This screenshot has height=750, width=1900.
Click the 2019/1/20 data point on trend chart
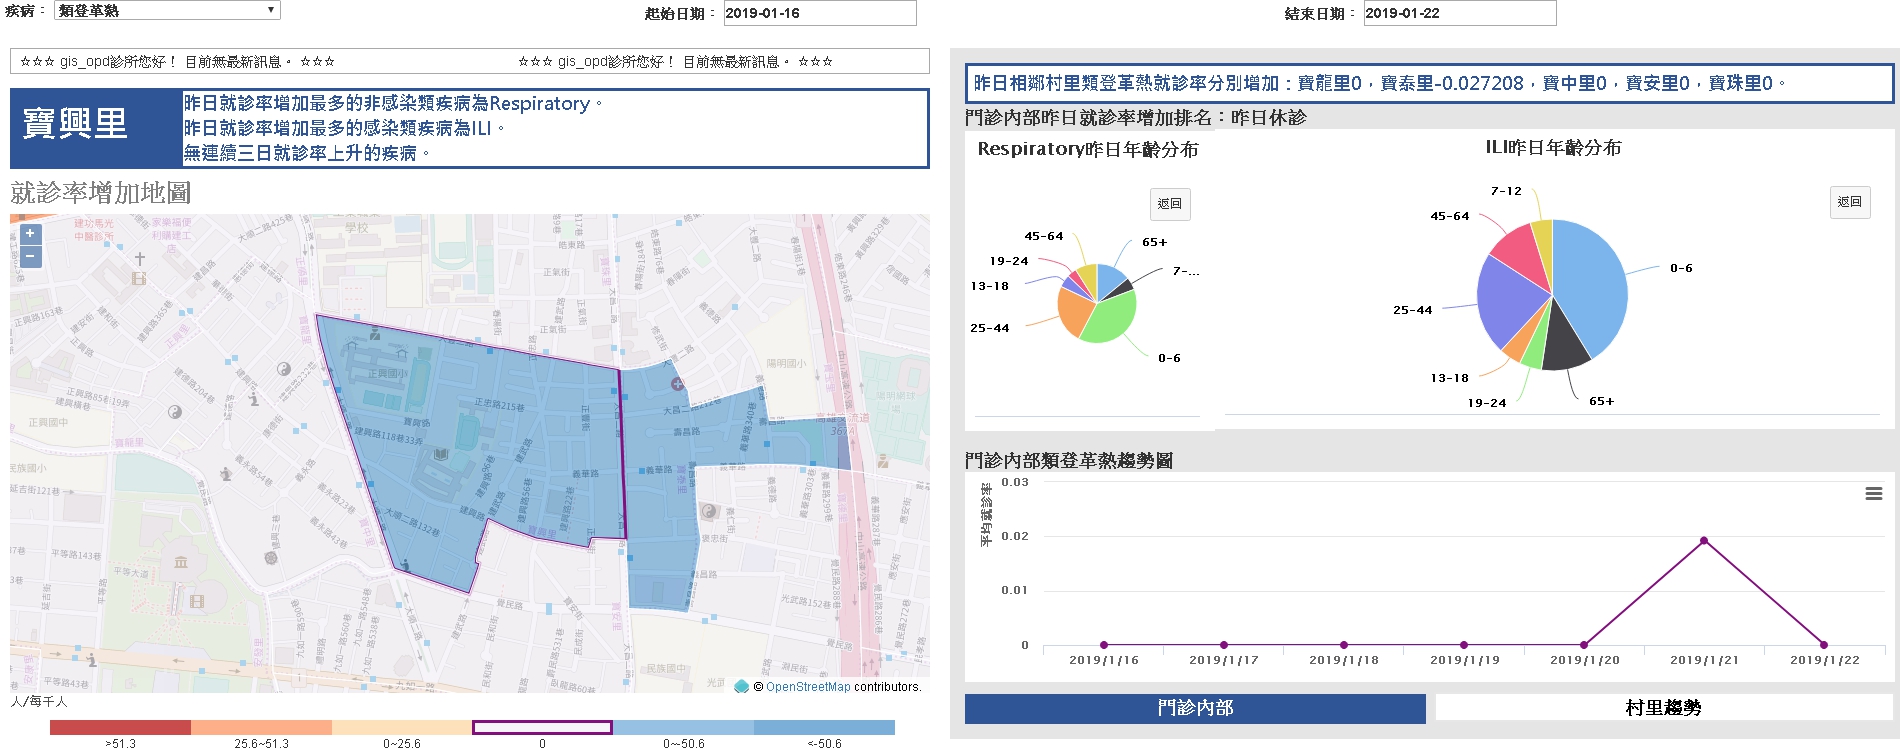[x=1584, y=645]
